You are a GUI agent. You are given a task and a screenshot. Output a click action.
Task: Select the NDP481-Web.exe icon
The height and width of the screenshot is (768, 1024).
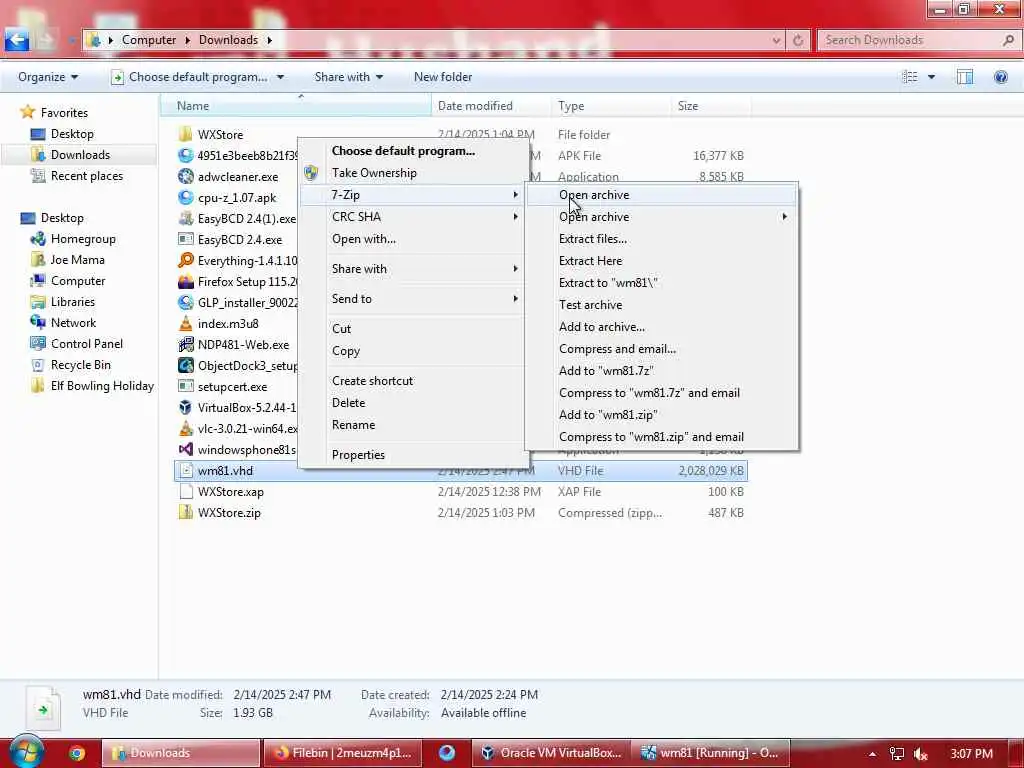pos(185,344)
